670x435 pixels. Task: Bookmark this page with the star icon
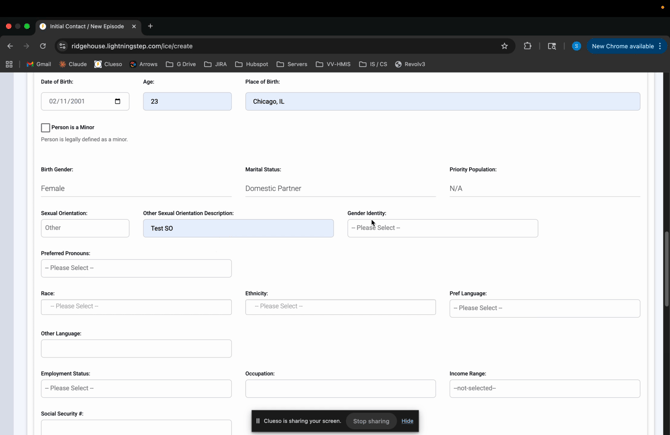click(x=504, y=46)
